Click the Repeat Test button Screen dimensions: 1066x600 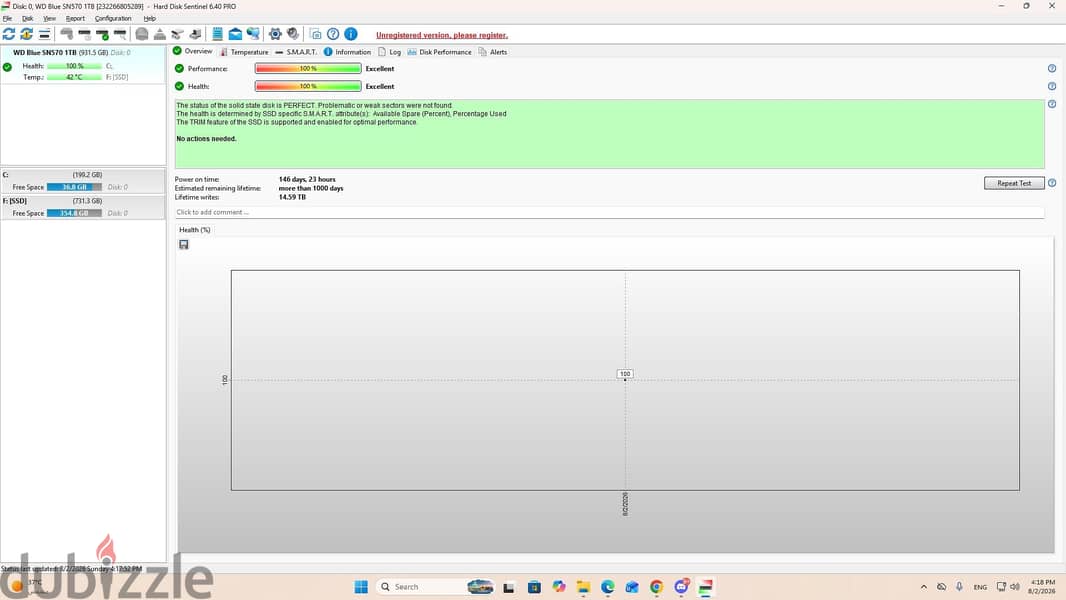pyautogui.click(x=1014, y=183)
